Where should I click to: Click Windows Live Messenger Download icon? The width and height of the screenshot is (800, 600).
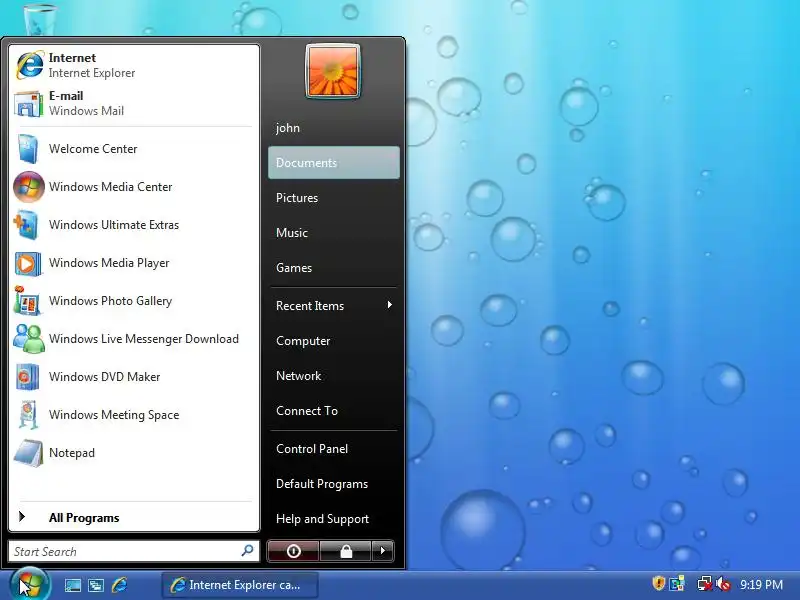29,339
